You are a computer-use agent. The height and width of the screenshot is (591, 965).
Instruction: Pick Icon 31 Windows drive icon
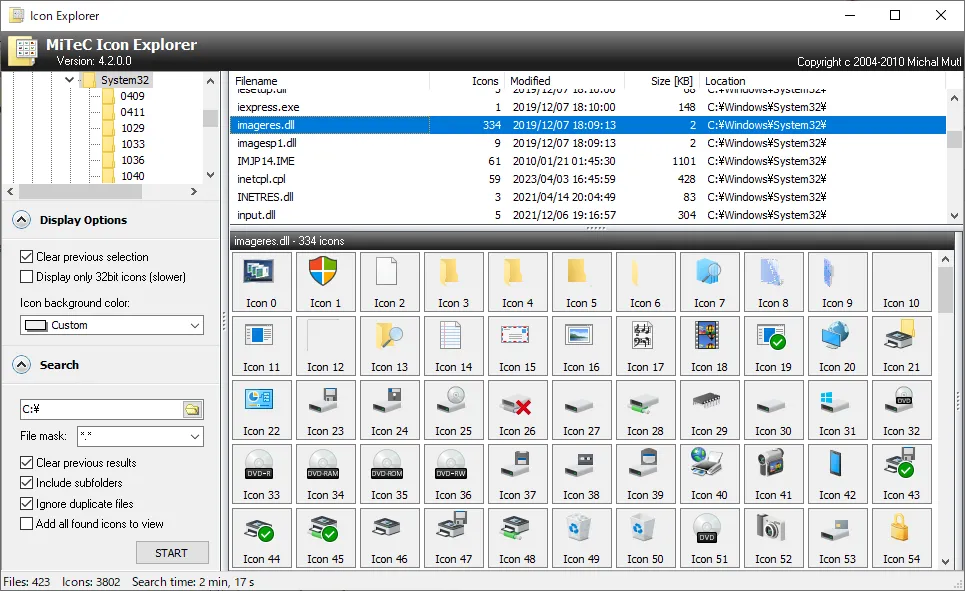[x=838, y=410]
